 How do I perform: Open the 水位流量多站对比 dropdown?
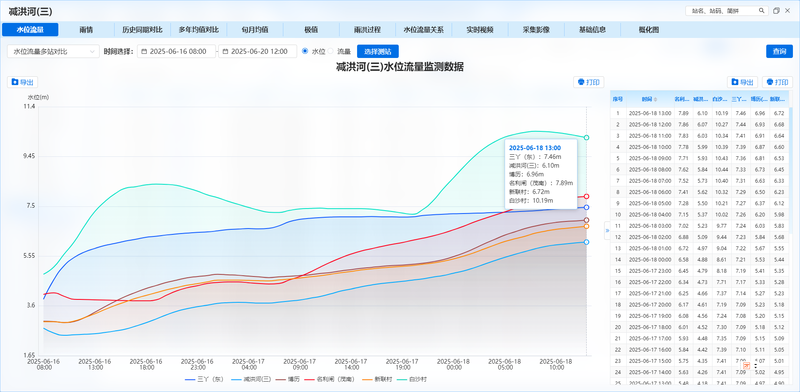point(54,52)
